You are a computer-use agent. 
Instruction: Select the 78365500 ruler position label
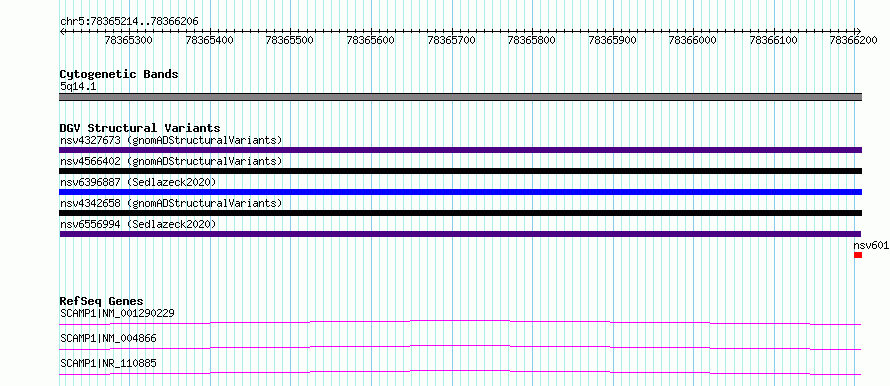click(290, 40)
